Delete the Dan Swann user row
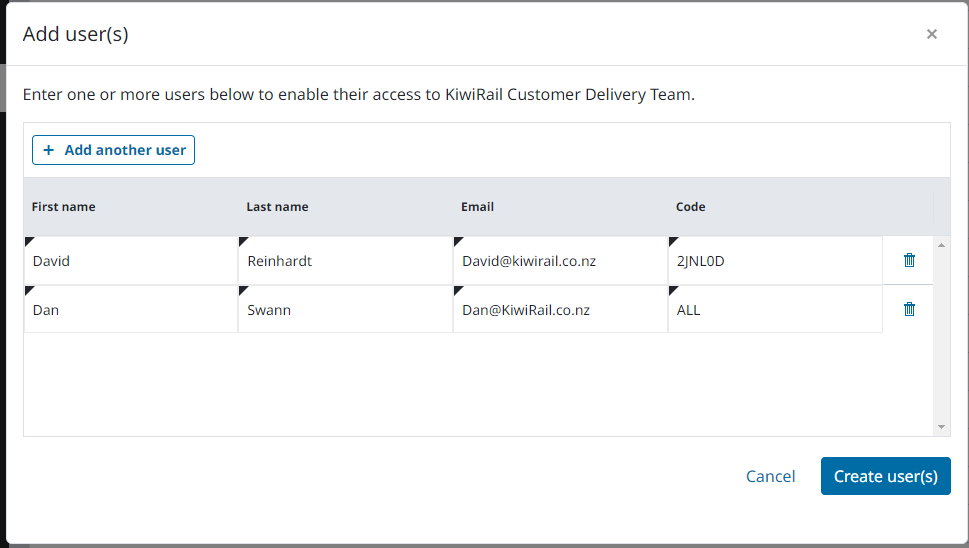Screen dimensions: 969x548 pos(909,309)
